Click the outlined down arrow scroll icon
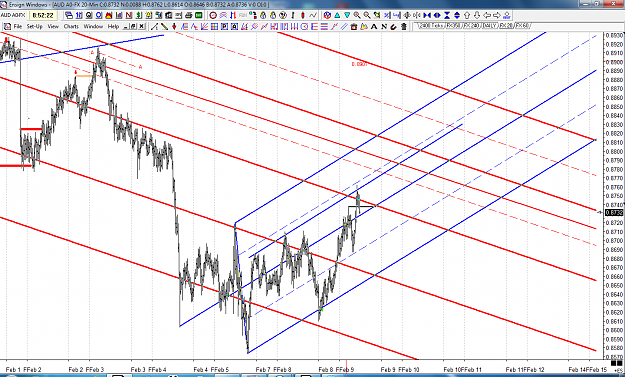 click(x=477, y=15)
